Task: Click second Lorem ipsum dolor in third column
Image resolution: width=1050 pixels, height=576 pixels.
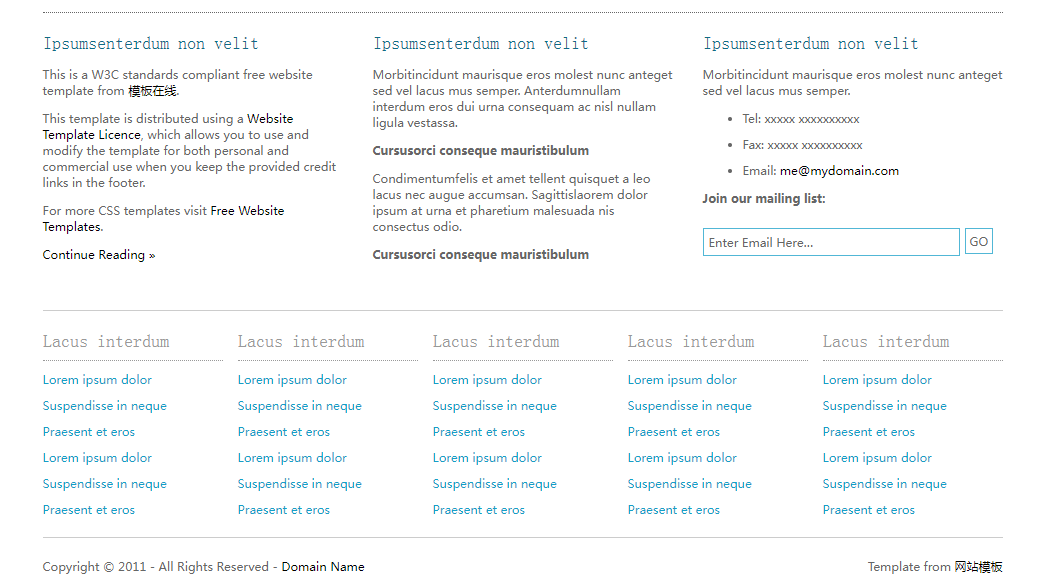Action: tap(487, 458)
